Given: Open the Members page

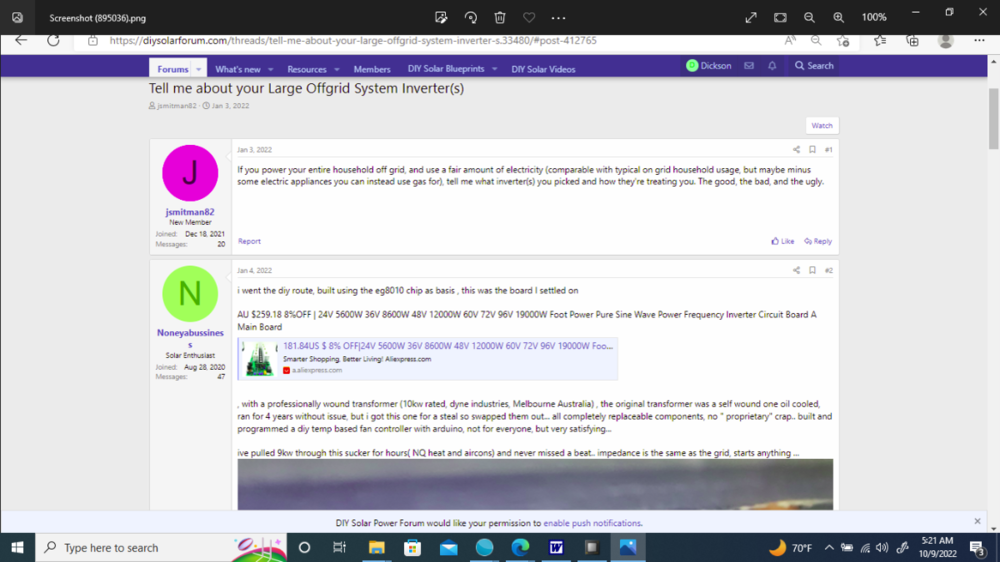Looking at the screenshot, I should coord(372,69).
